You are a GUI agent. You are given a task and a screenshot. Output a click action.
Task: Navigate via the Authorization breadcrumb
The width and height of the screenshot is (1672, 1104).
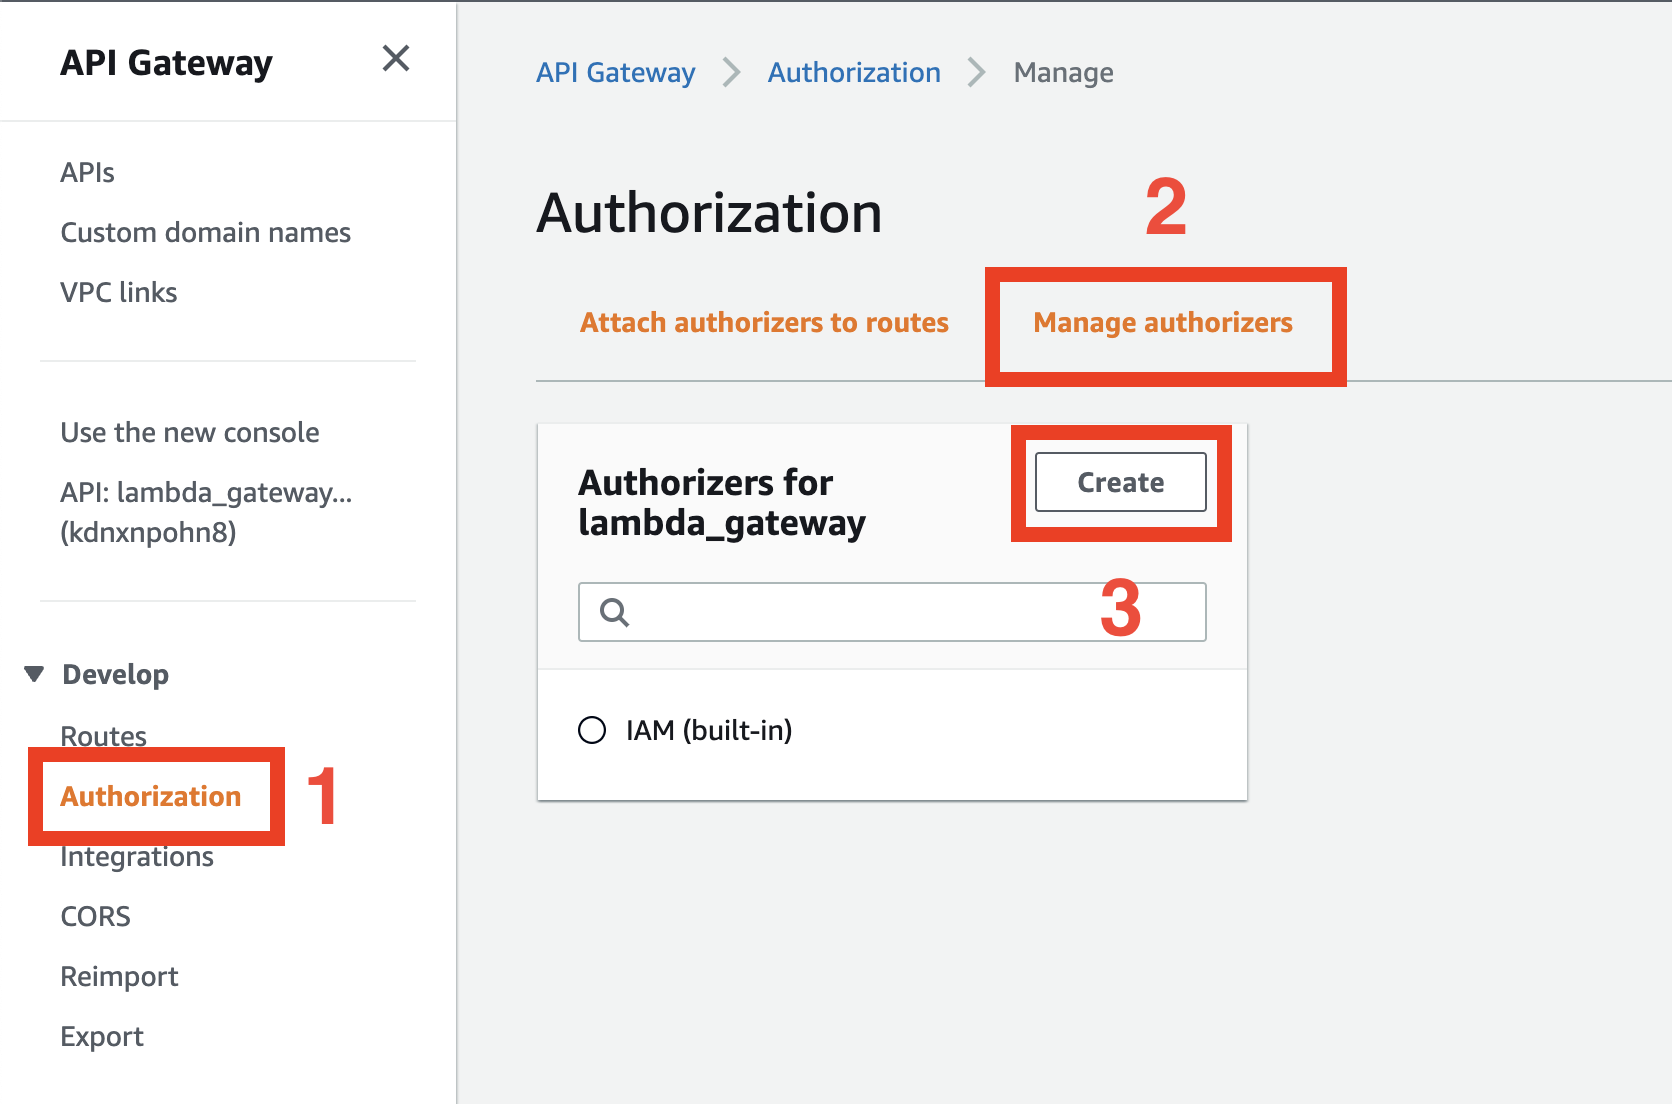(853, 72)
